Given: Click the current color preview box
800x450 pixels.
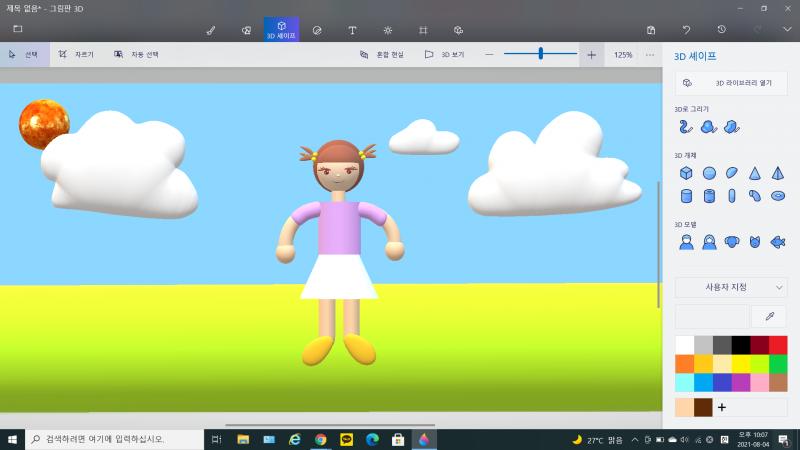Looking at the screenshot, I should [x=712, y=317].
